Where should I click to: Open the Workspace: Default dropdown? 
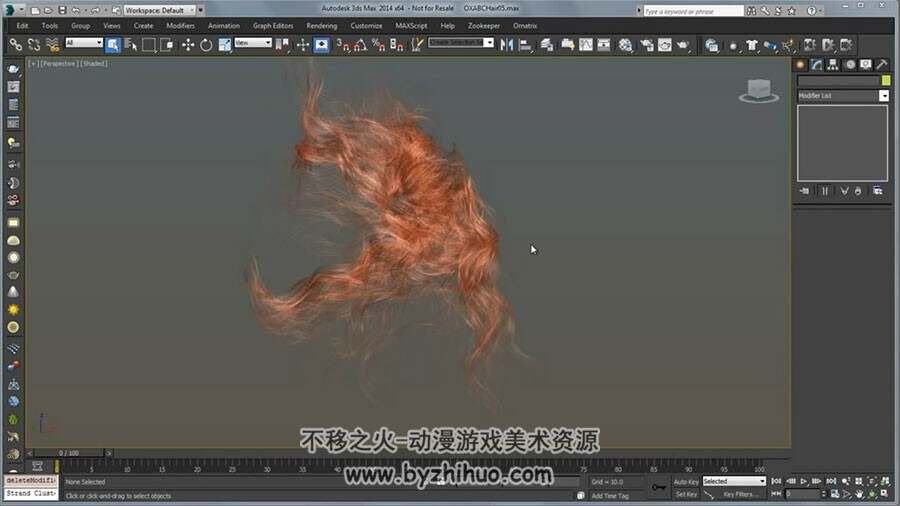(x=160, y=10)
